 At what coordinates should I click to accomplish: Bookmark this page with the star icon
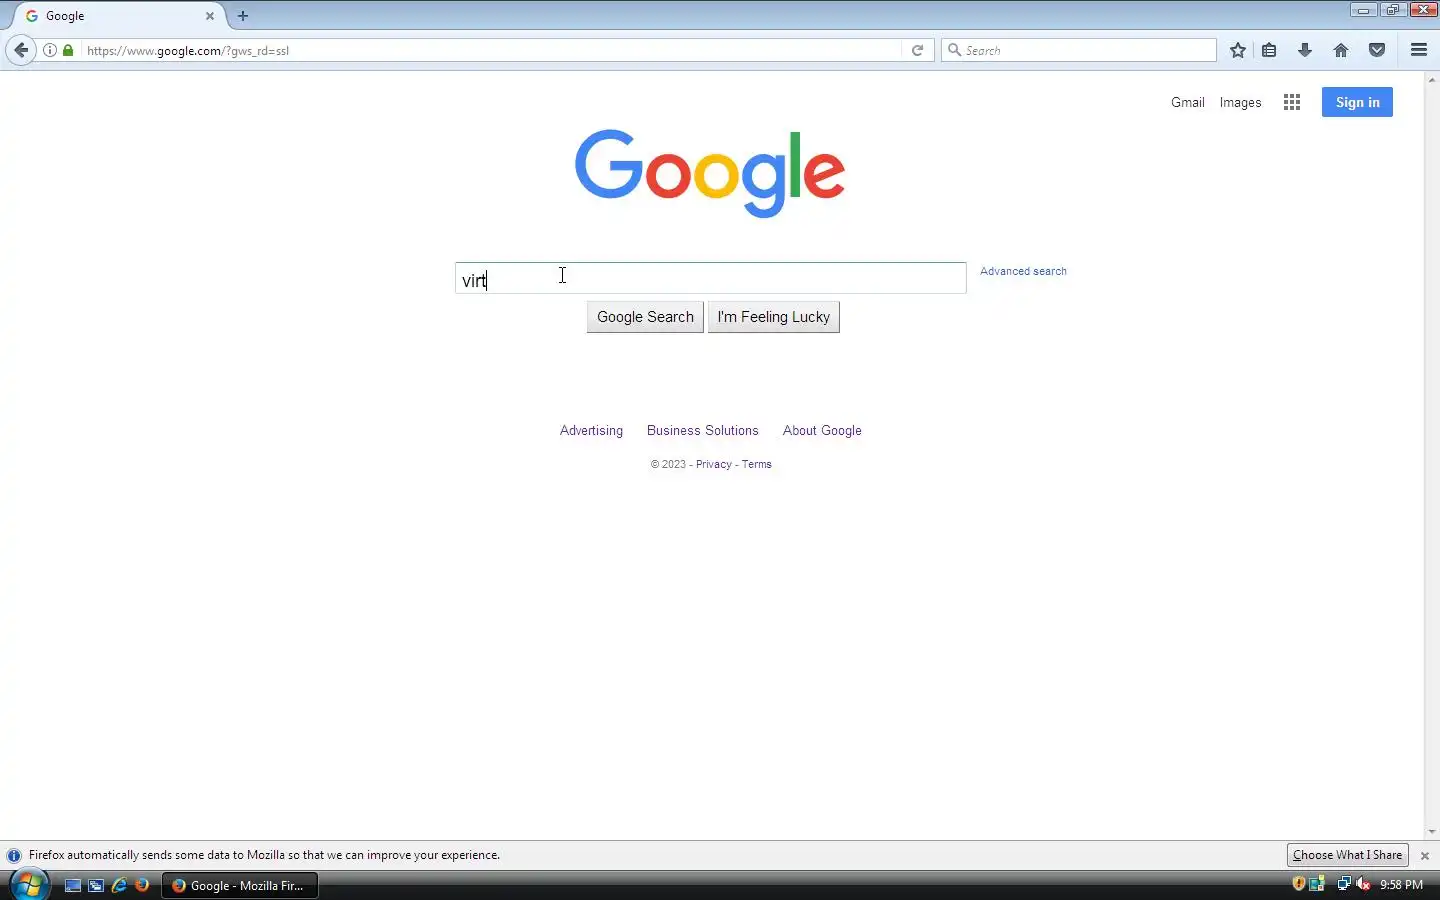click(x=1238, y=50)
